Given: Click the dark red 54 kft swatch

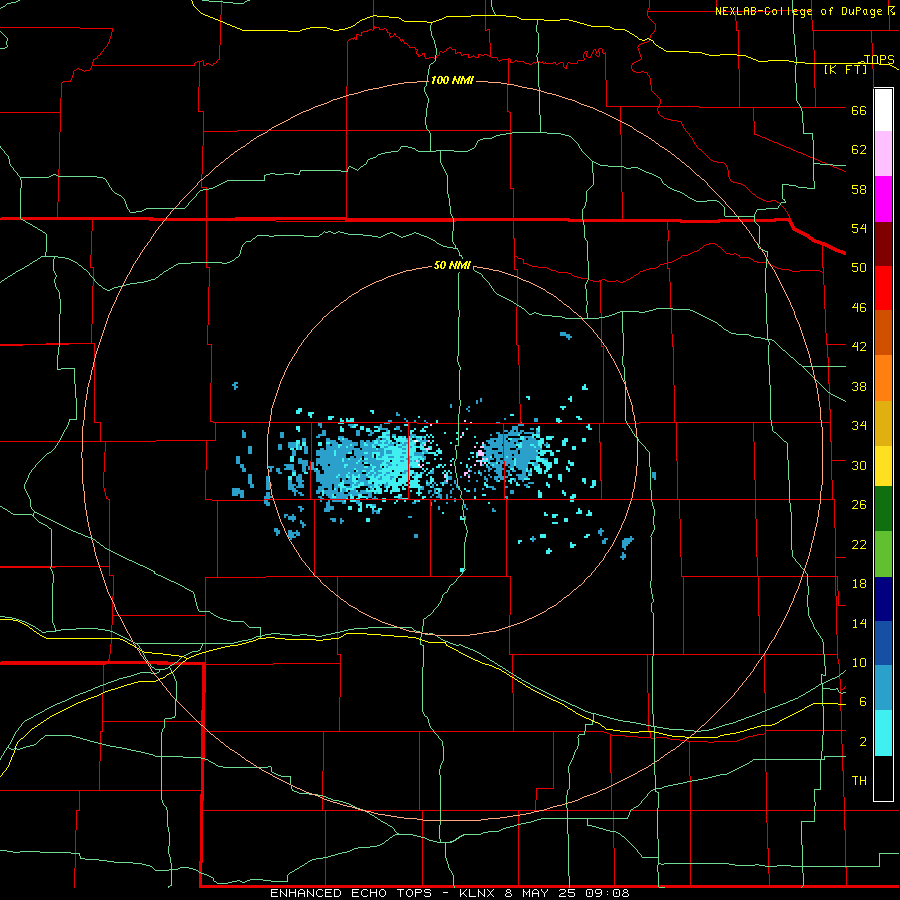Looking at the screenshot, I should point(883,243).
